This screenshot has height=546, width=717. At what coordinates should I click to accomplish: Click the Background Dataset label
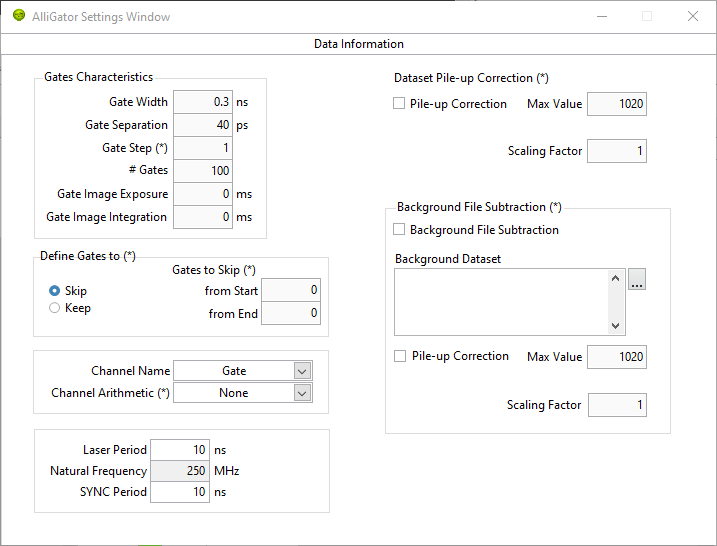[448, 259]
